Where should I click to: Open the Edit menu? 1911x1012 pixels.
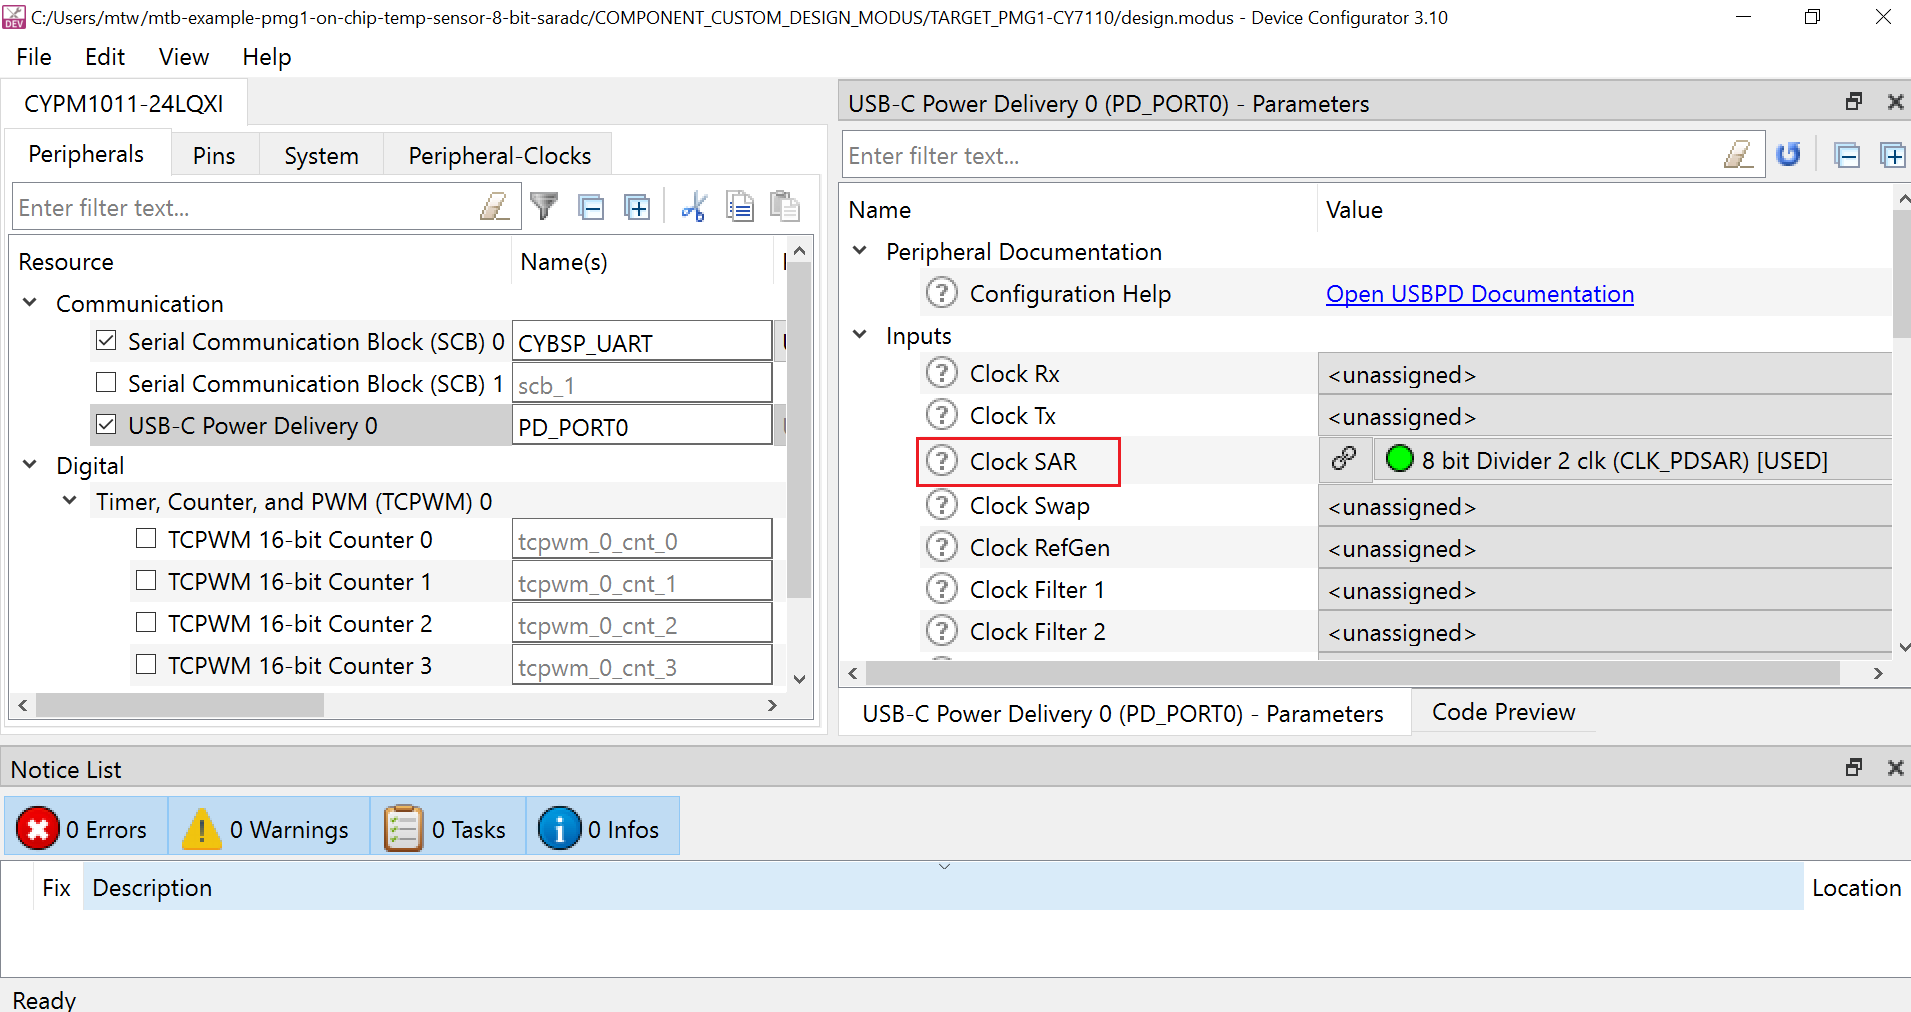[x=105, y=57]
